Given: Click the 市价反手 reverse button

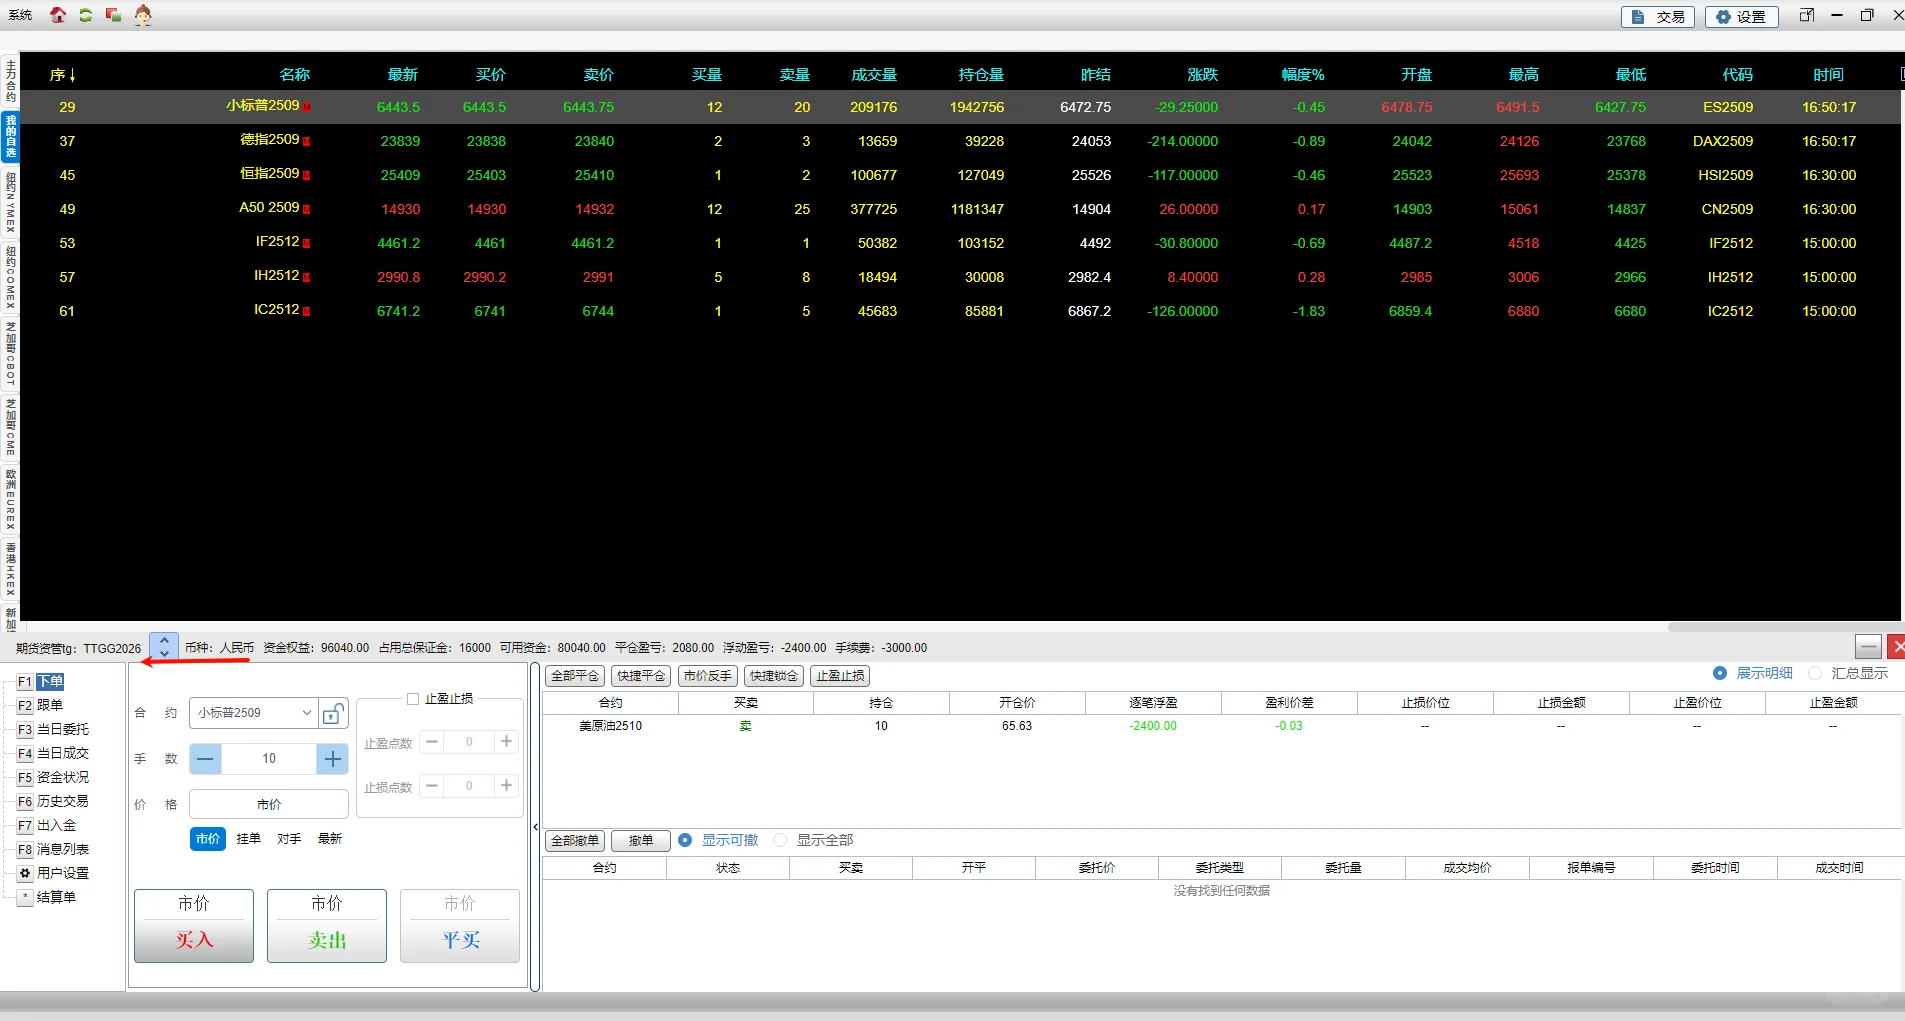Looking at the screenshot, I should tap(708, 676).
